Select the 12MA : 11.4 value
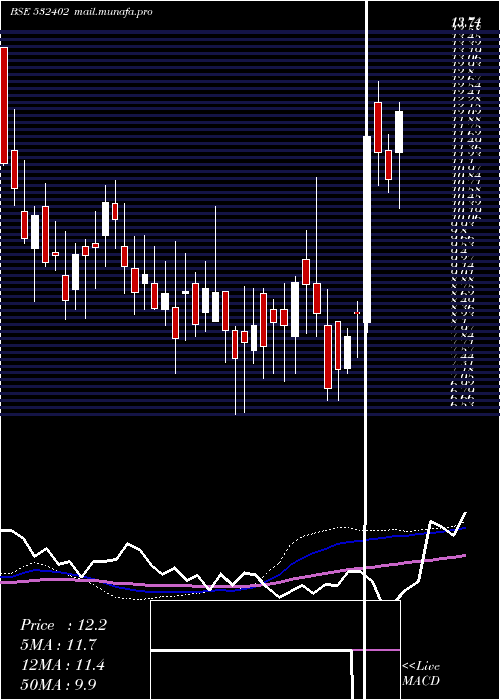Viewport: 500px width, 700px height. click(x=63, y=664)
